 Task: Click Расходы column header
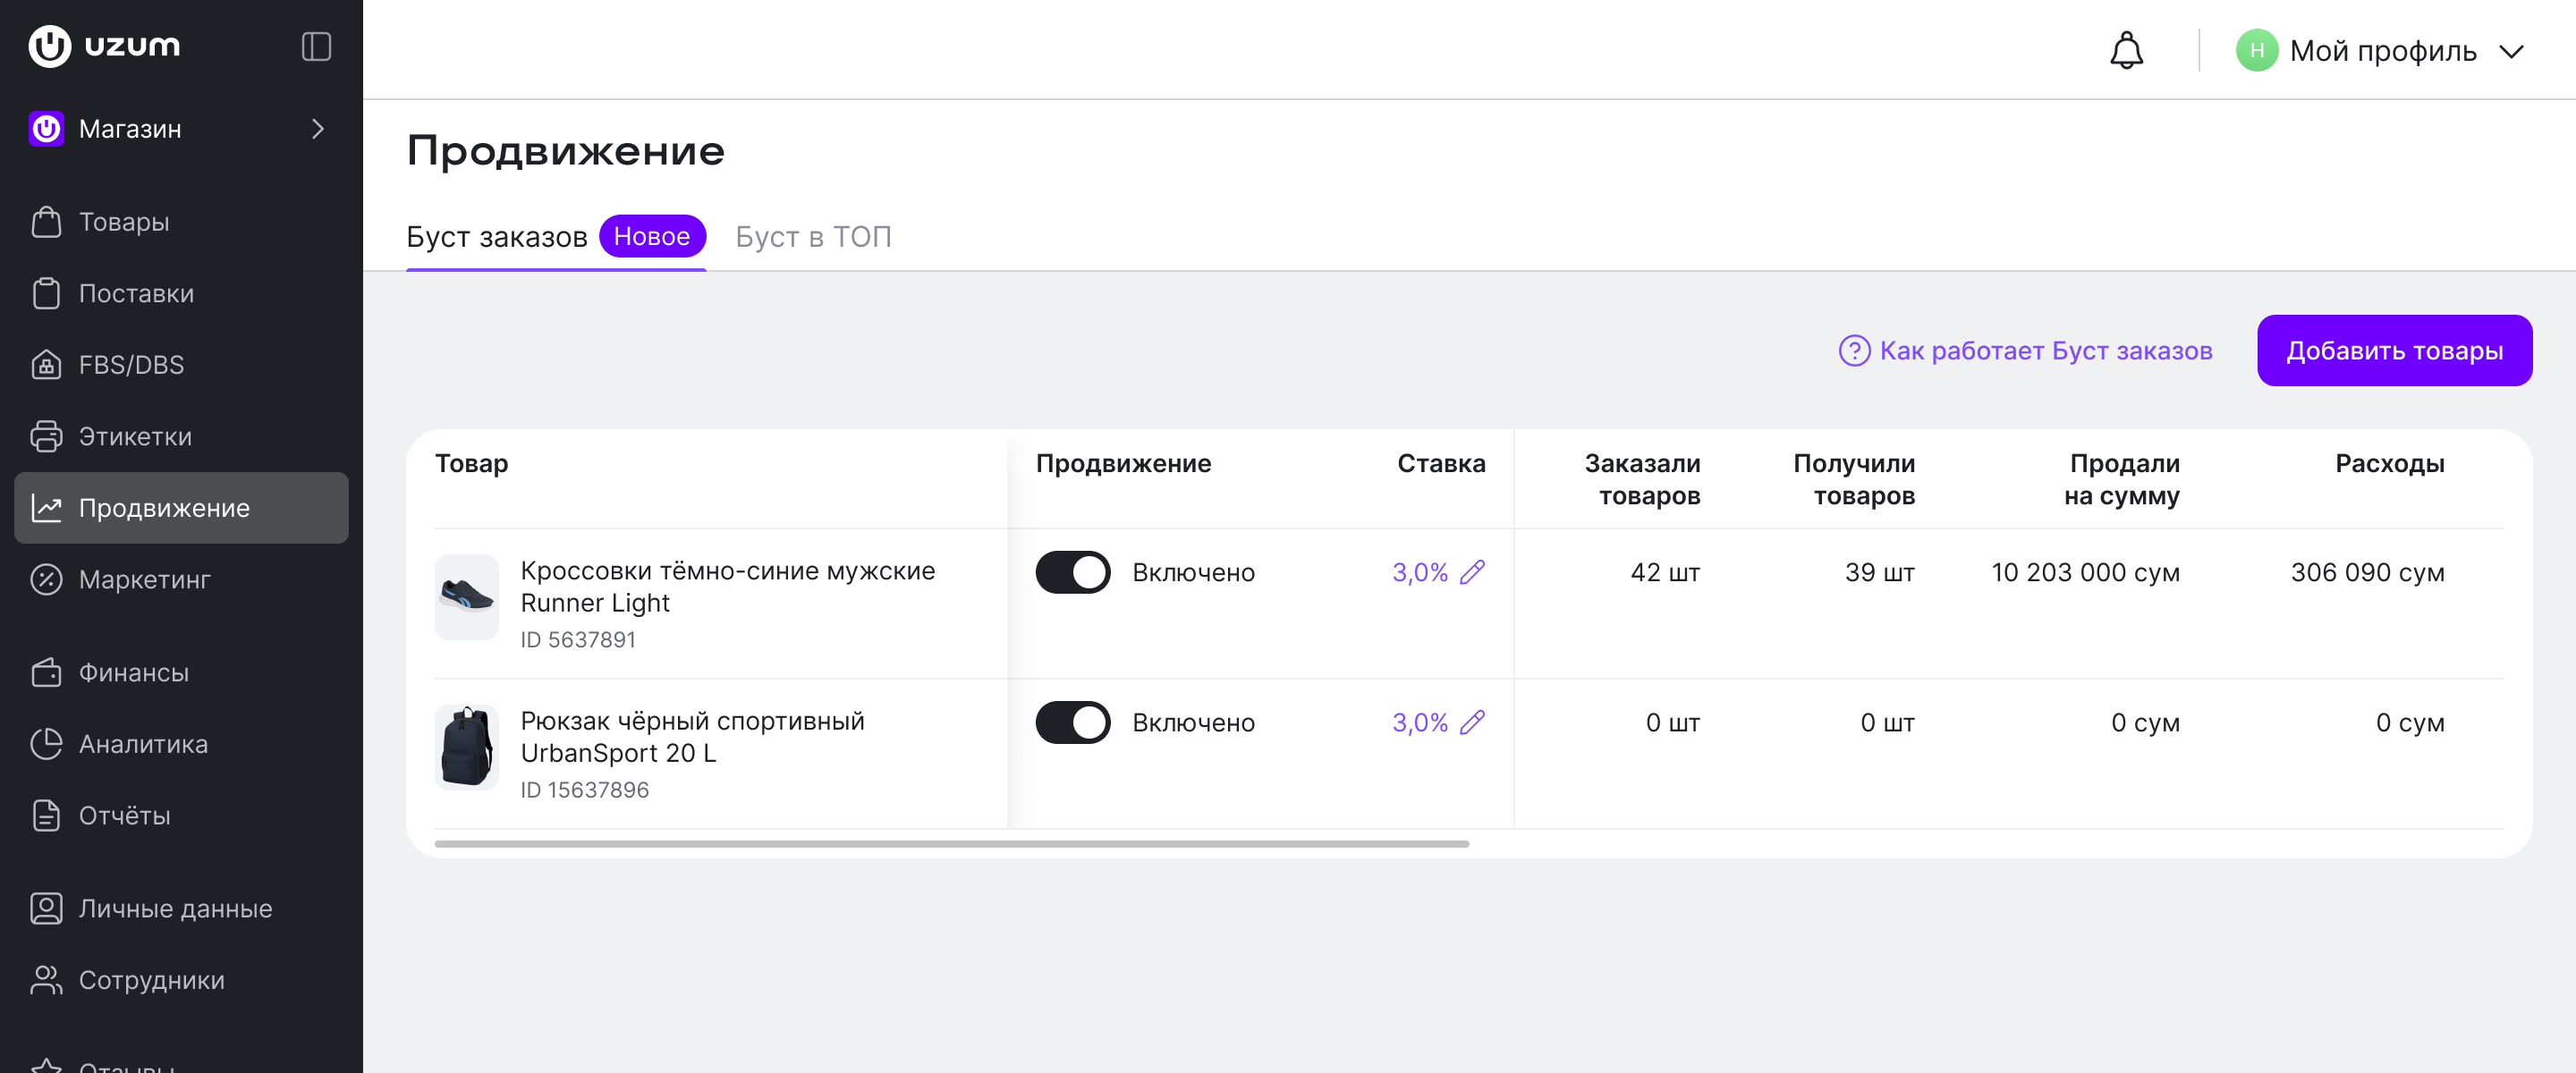click(x=2389, y=463)
